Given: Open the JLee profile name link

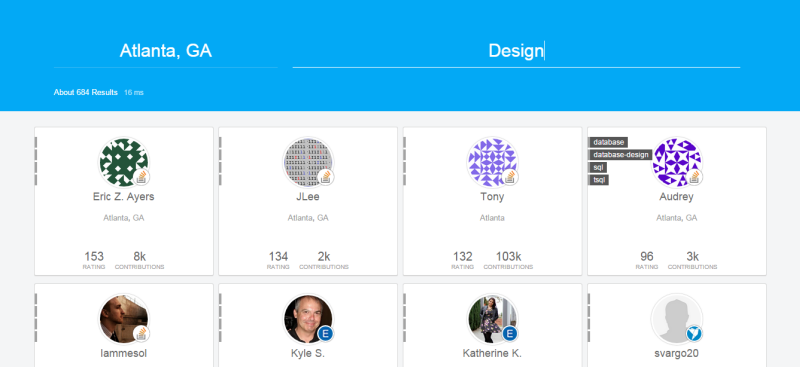Looking at the screenshot, I should coord(308,197).
